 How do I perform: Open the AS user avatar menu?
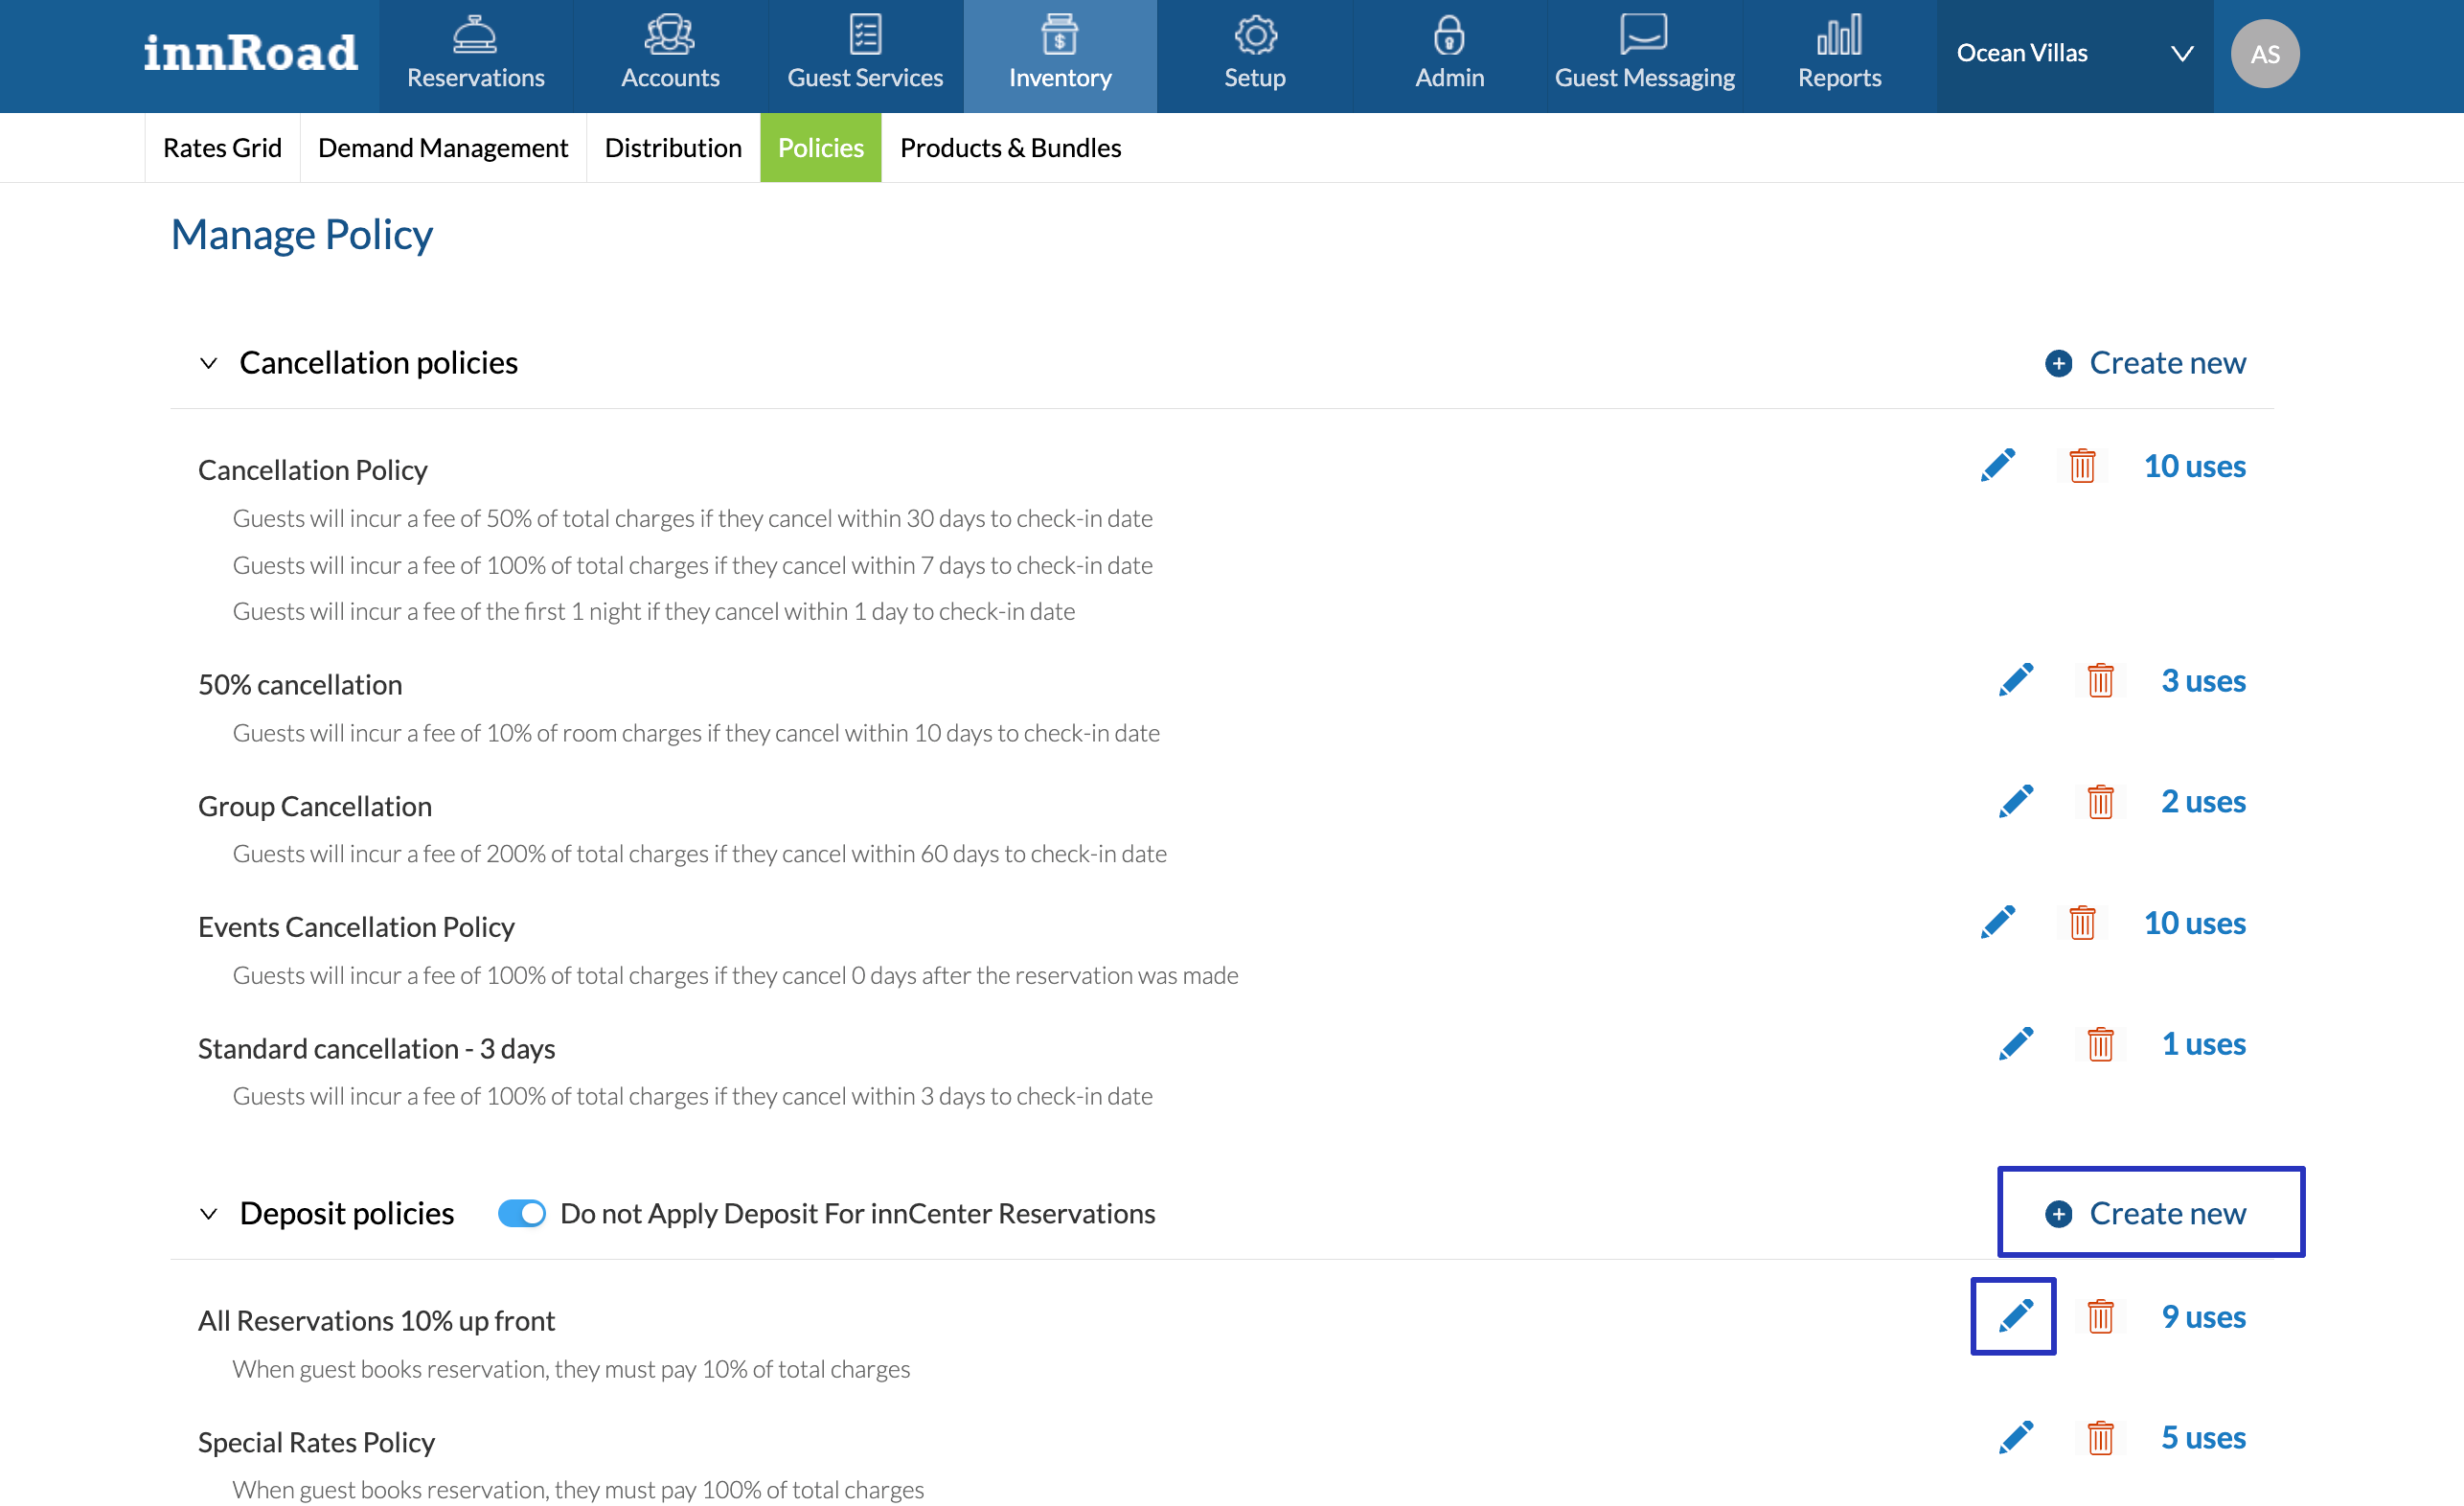click(x=2264, y=54)
